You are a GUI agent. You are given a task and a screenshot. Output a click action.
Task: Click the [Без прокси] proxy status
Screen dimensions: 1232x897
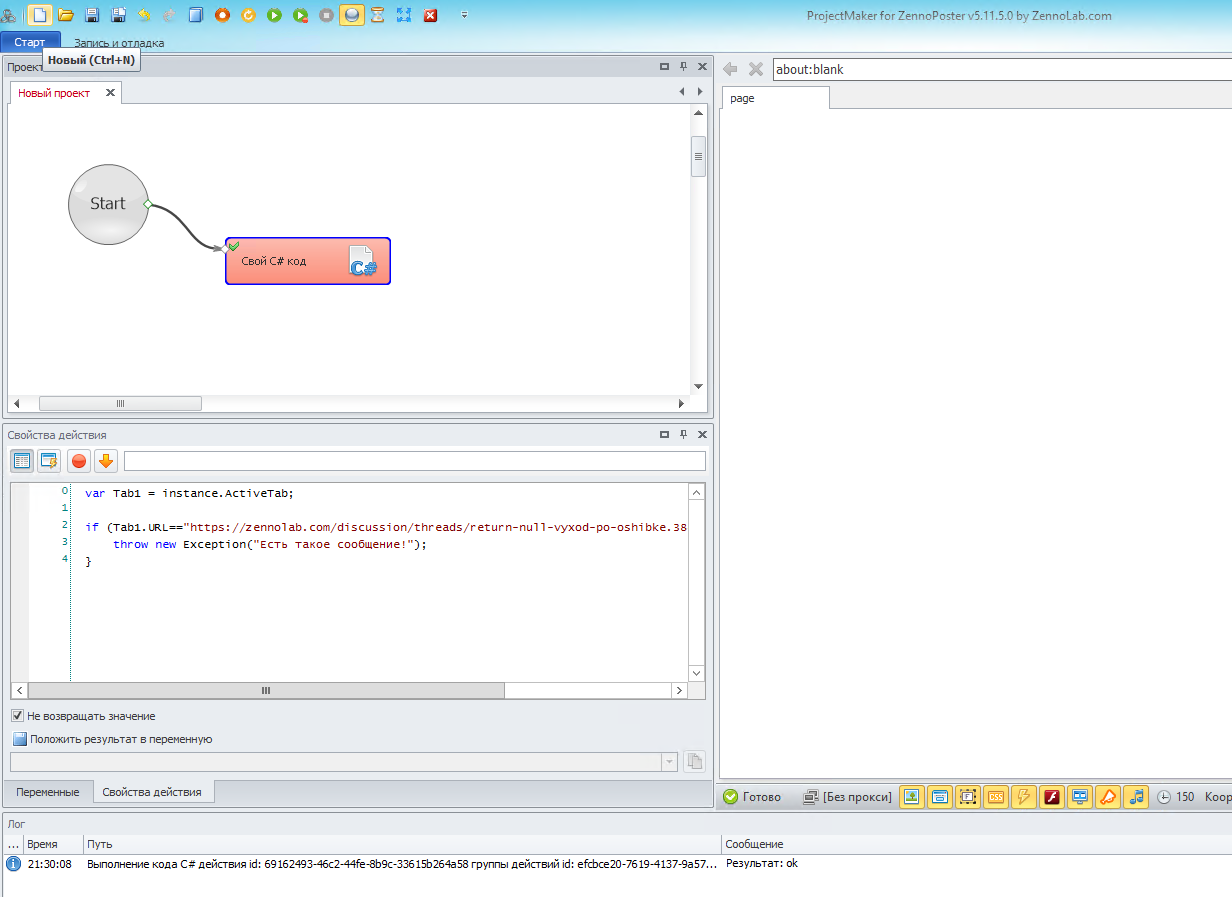coord(848,797)
